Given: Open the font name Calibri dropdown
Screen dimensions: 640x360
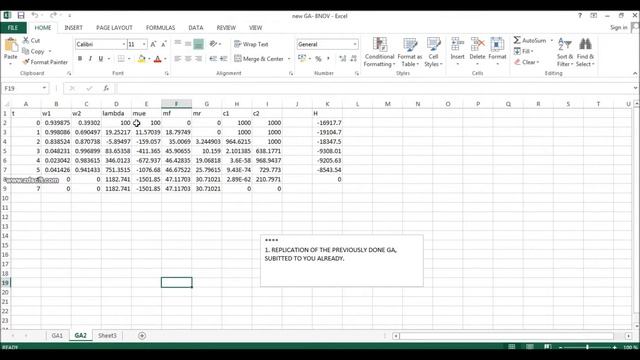Looking at the screenshot, I should point(124,44).
